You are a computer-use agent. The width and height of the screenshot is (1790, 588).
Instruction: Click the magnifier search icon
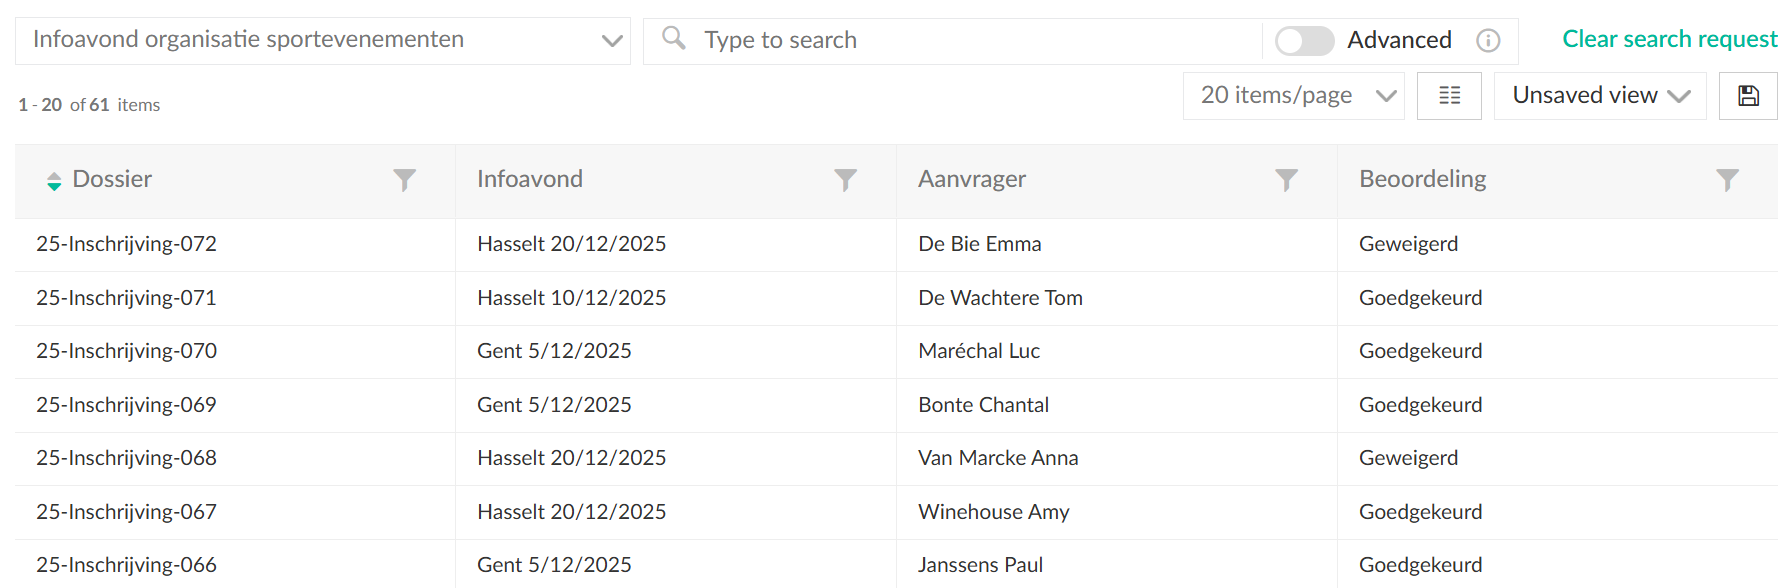(x=674, y=39)
